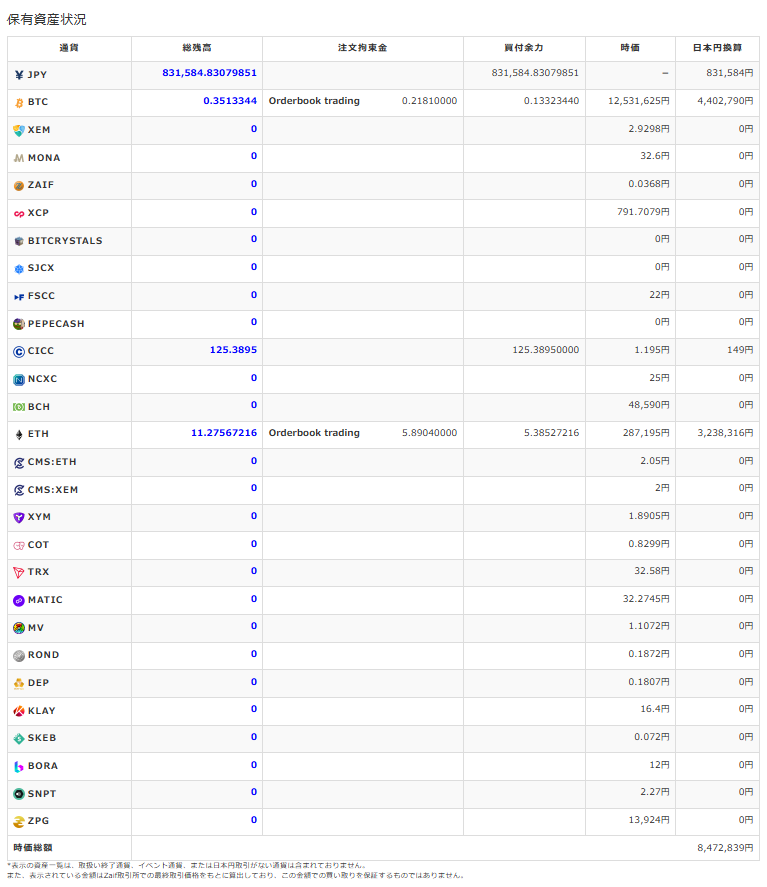767x887 pixels.
Task: Click the 日本円換算 column header
Action: point(717,48)
